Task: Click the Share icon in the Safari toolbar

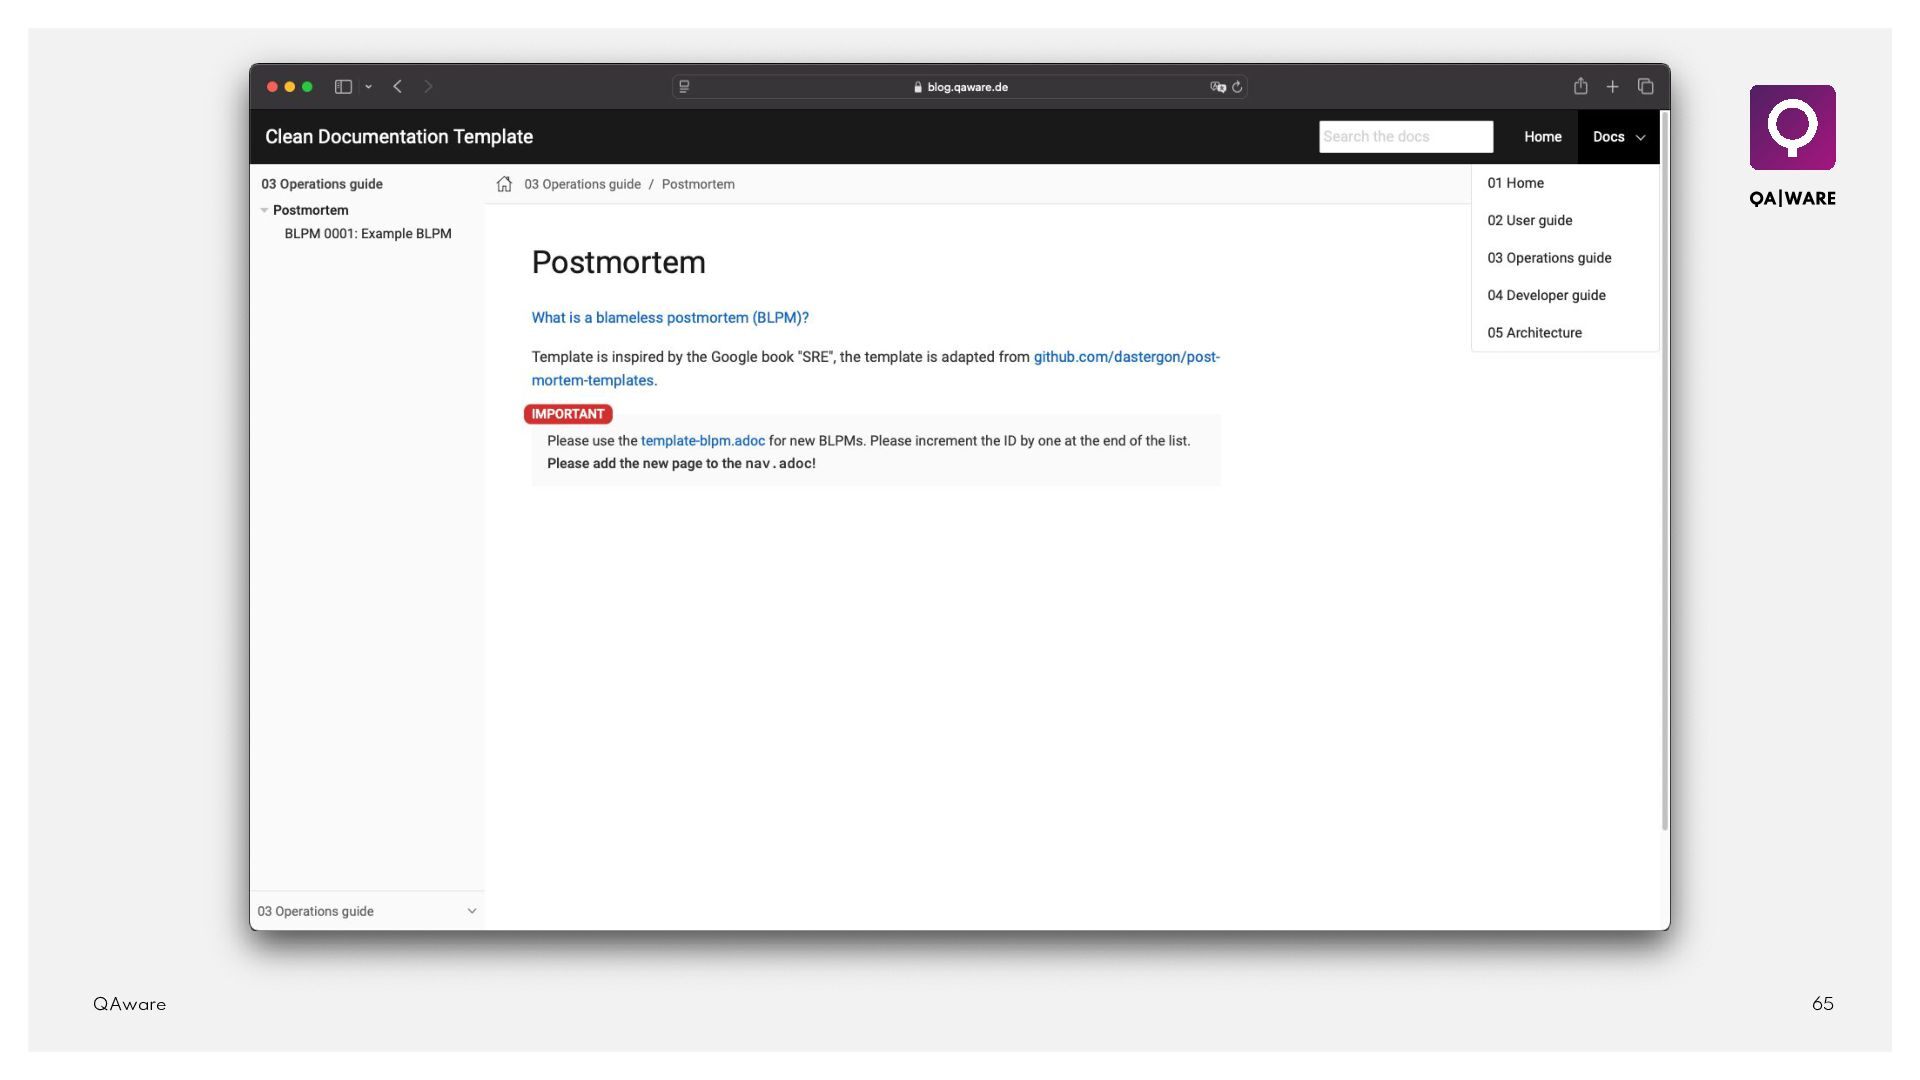Action: [x=1580, y=87]
